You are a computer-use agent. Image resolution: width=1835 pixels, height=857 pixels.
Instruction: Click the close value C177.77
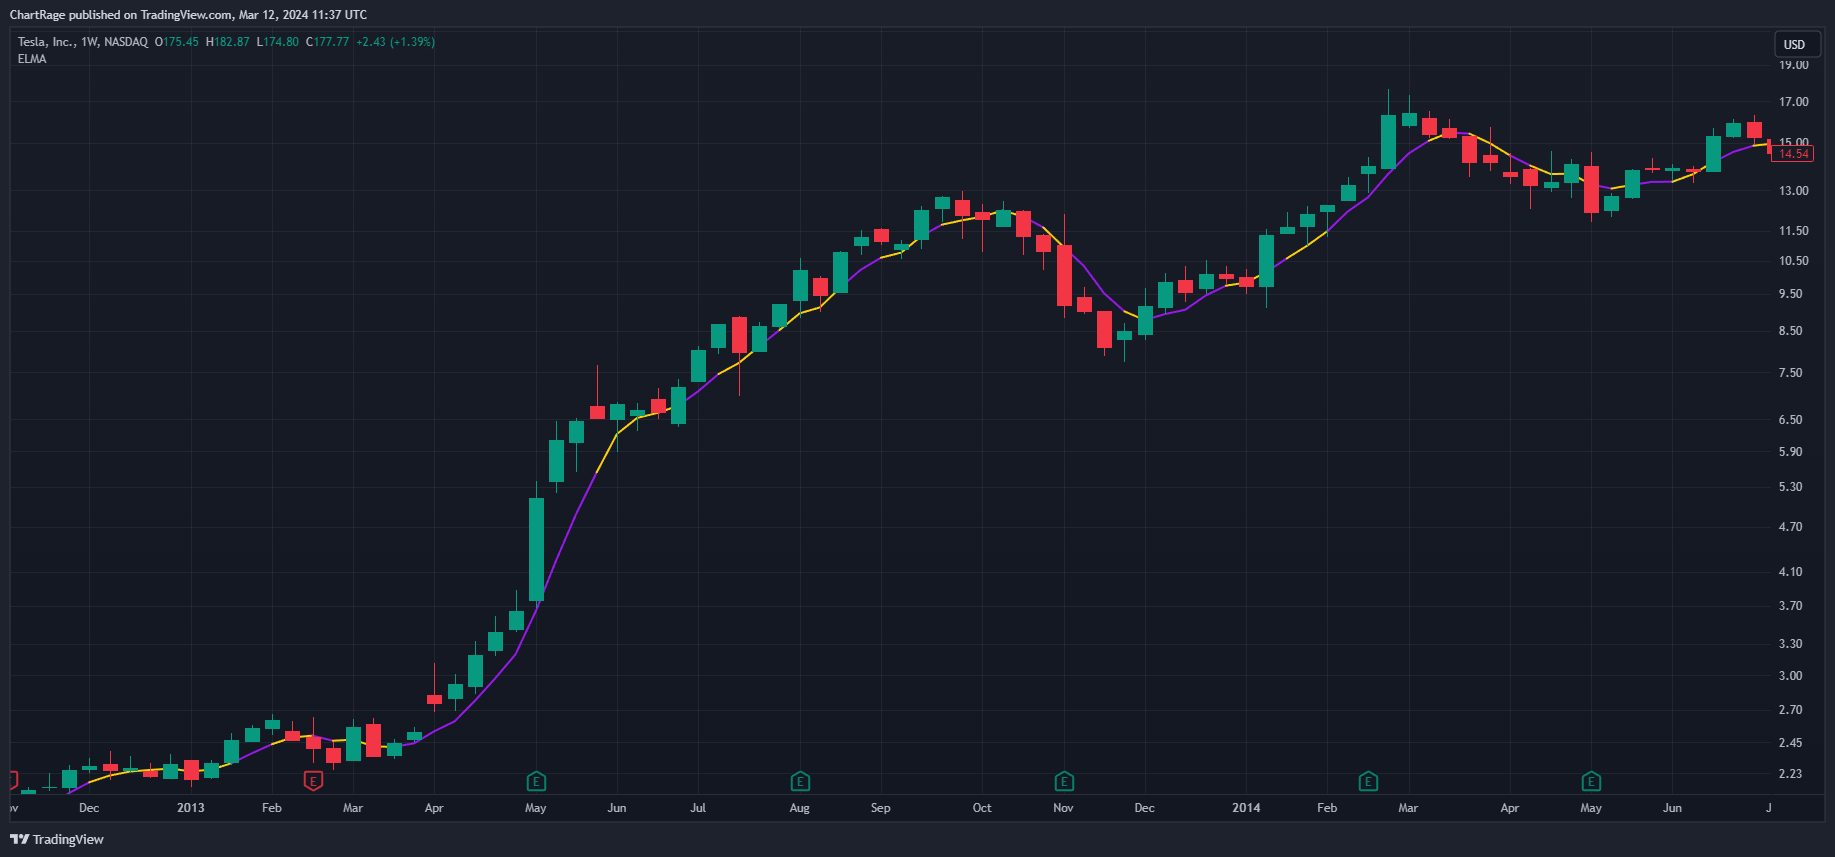tap(328, 42)
